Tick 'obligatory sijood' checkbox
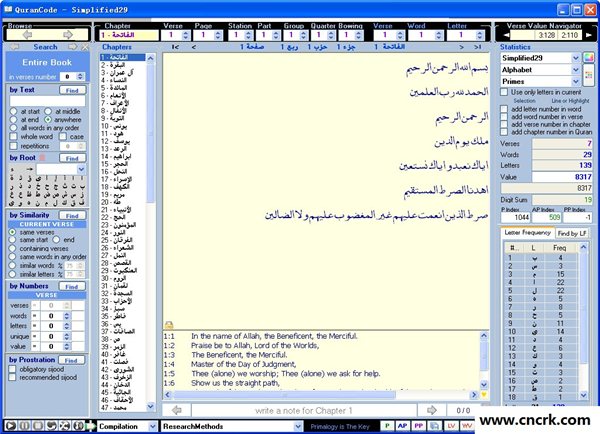 click(x=13, y=369)
